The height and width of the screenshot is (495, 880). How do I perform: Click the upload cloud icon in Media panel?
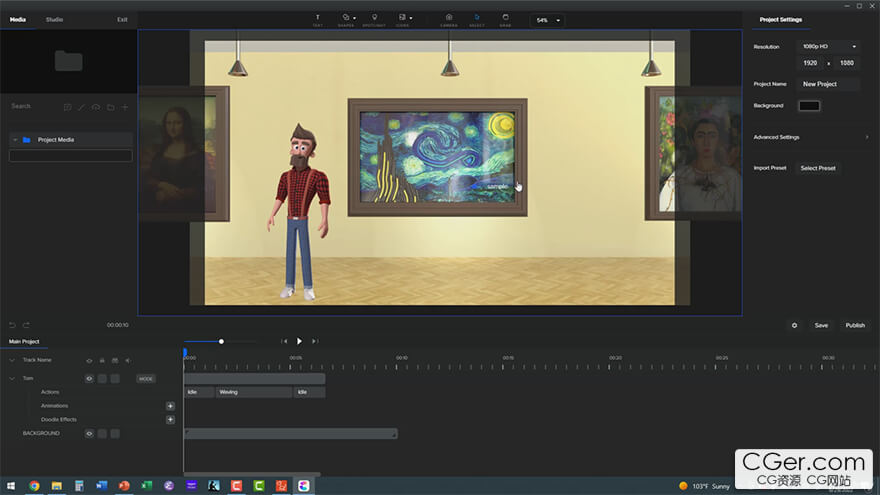(96, 107)
